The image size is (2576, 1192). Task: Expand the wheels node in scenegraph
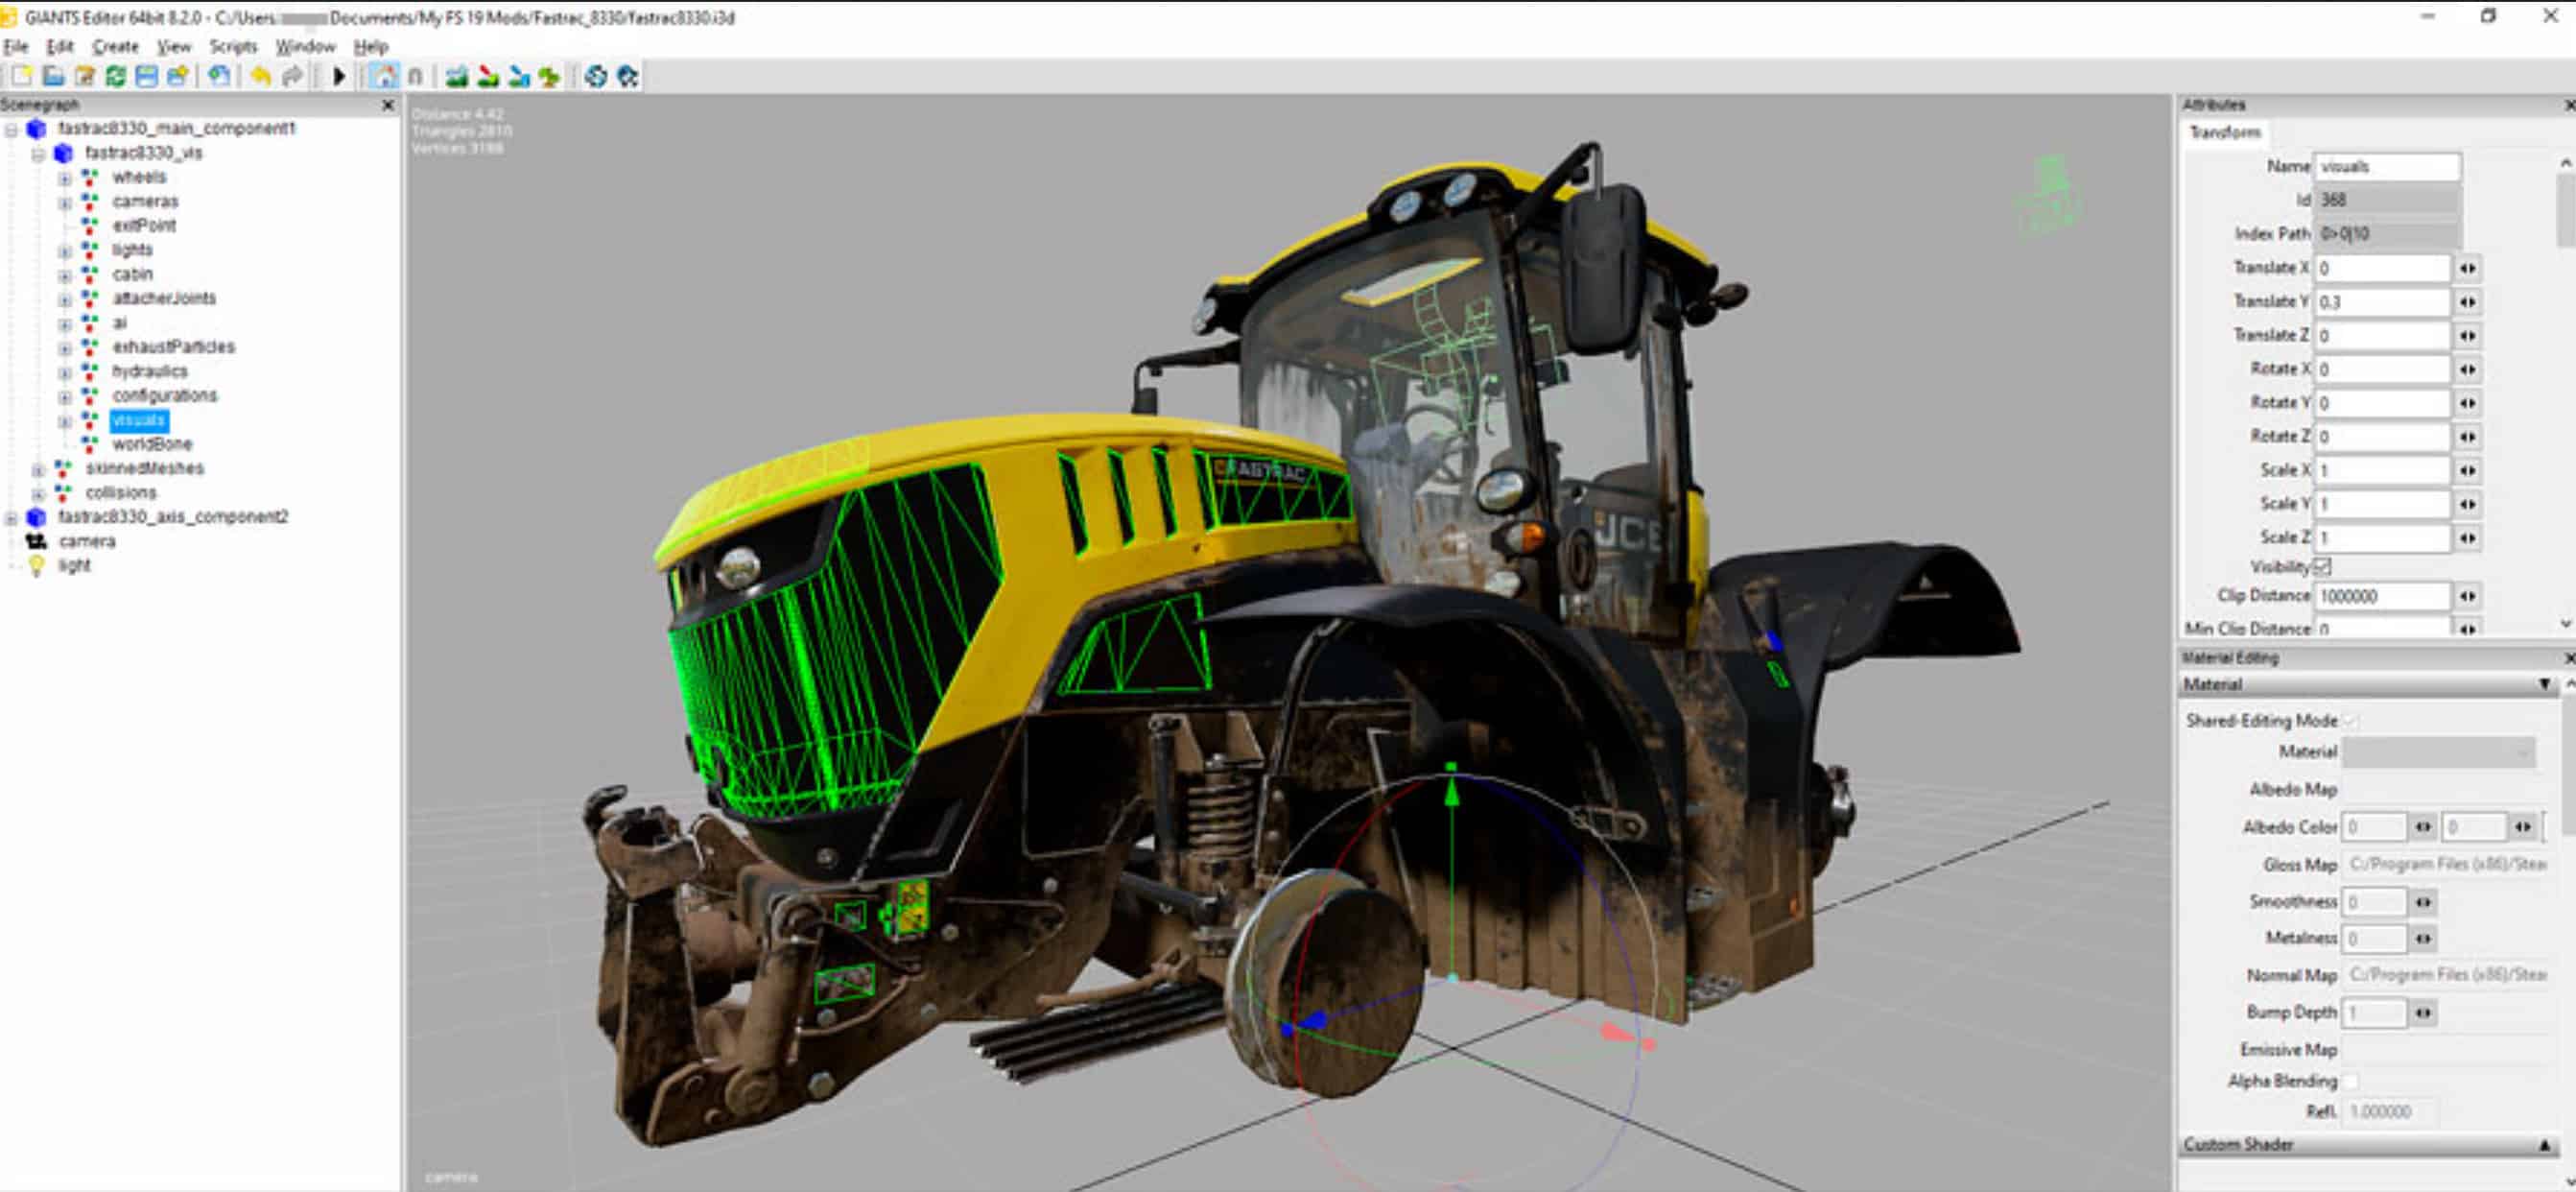65,178
